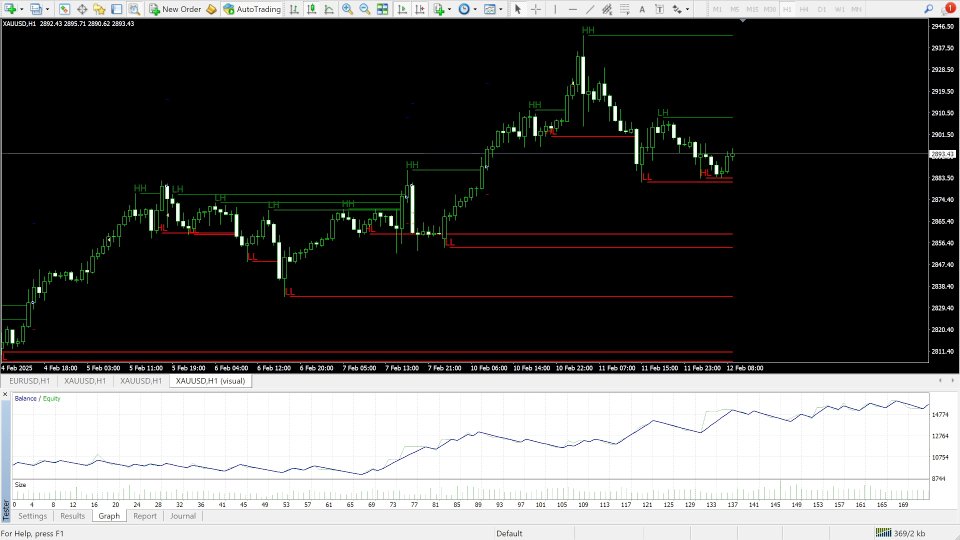Select the XAUUSD,H1 (visual) chart tab
960x540 pixels.
point(210,381)
